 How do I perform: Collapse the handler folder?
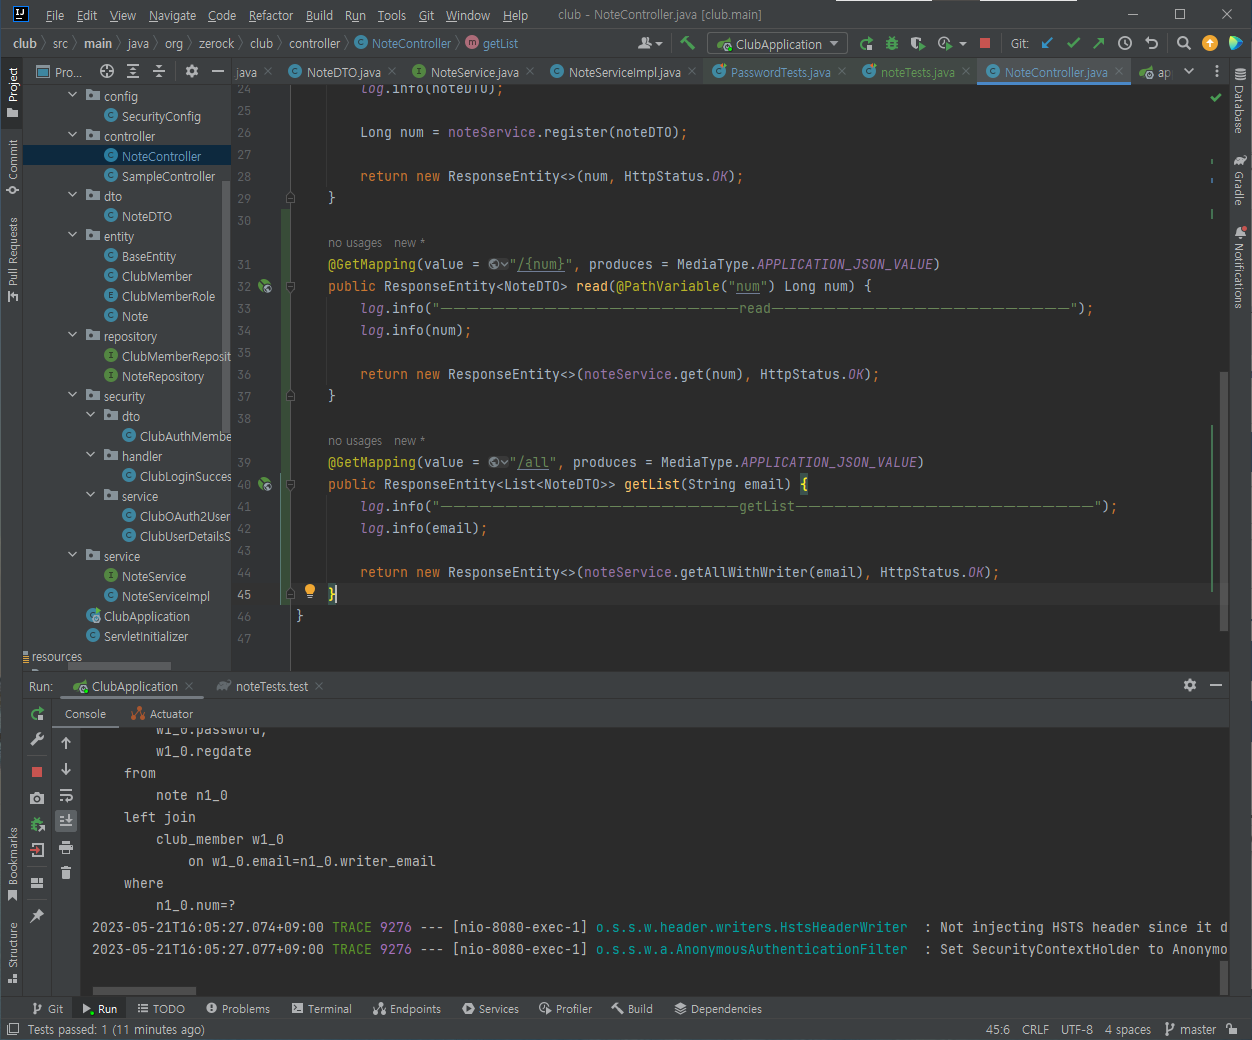coord(90,455)
